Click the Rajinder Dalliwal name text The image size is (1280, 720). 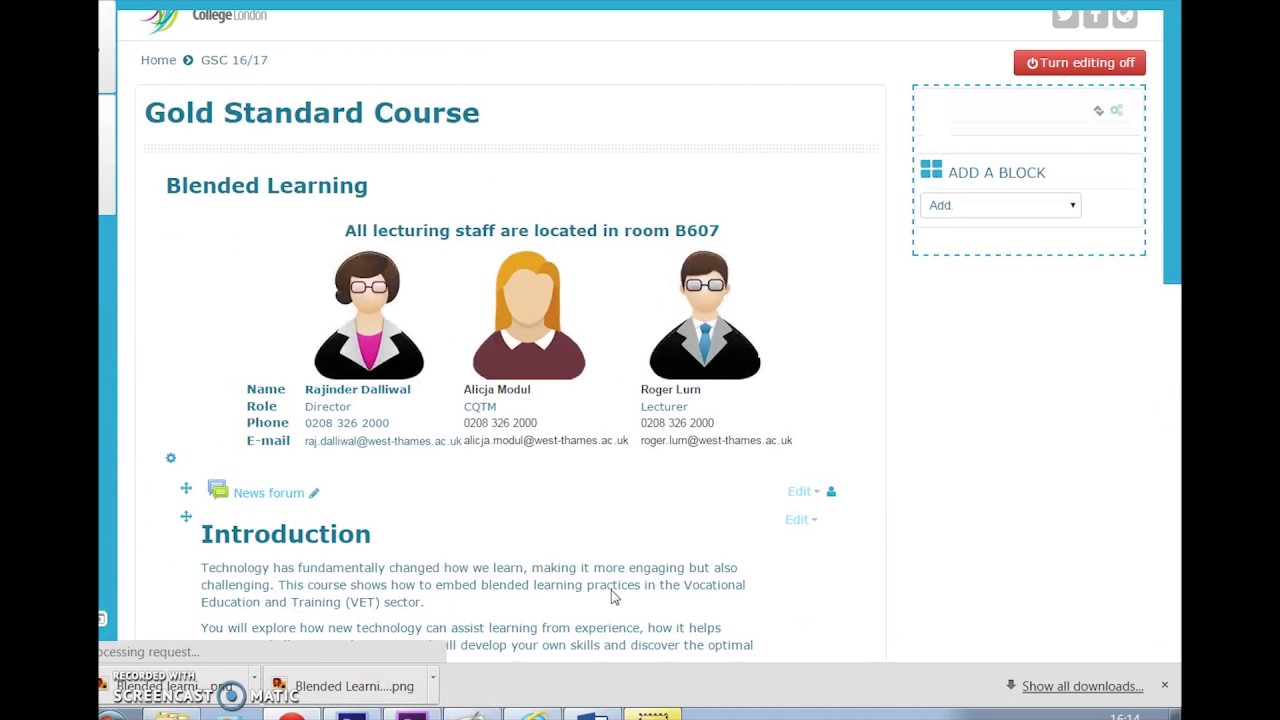point(358,389)
